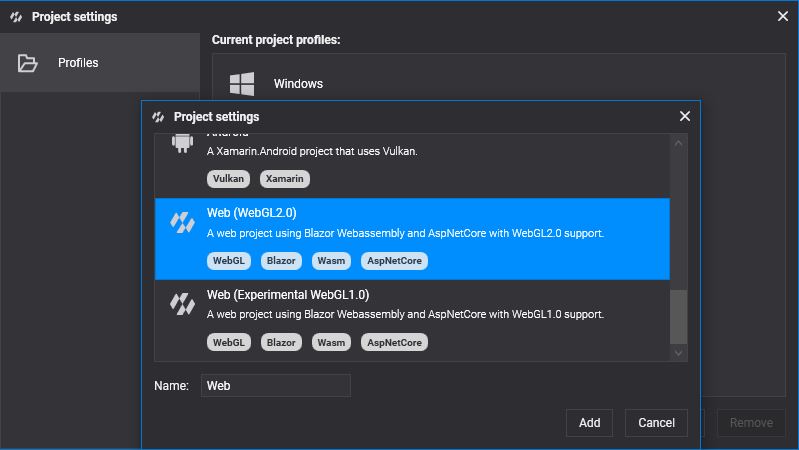Select the Web (WebGL2.0) template icon
799x450 pixels.
coord(182,223)
